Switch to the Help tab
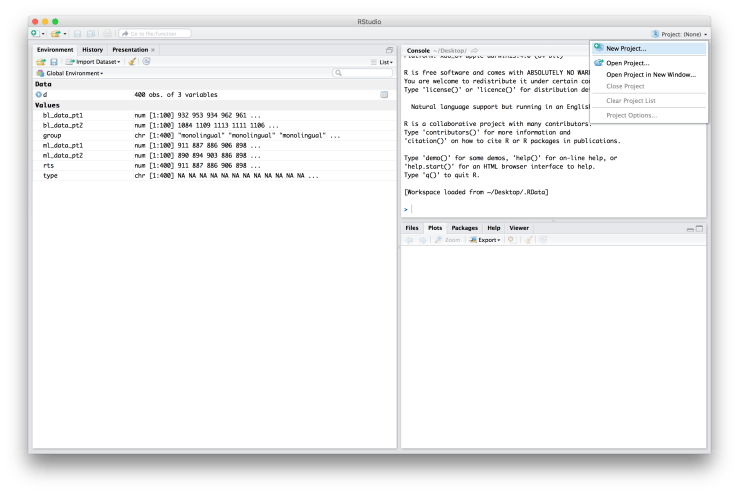Viewport: 739px width, 494px height. [x=493, y=228]
